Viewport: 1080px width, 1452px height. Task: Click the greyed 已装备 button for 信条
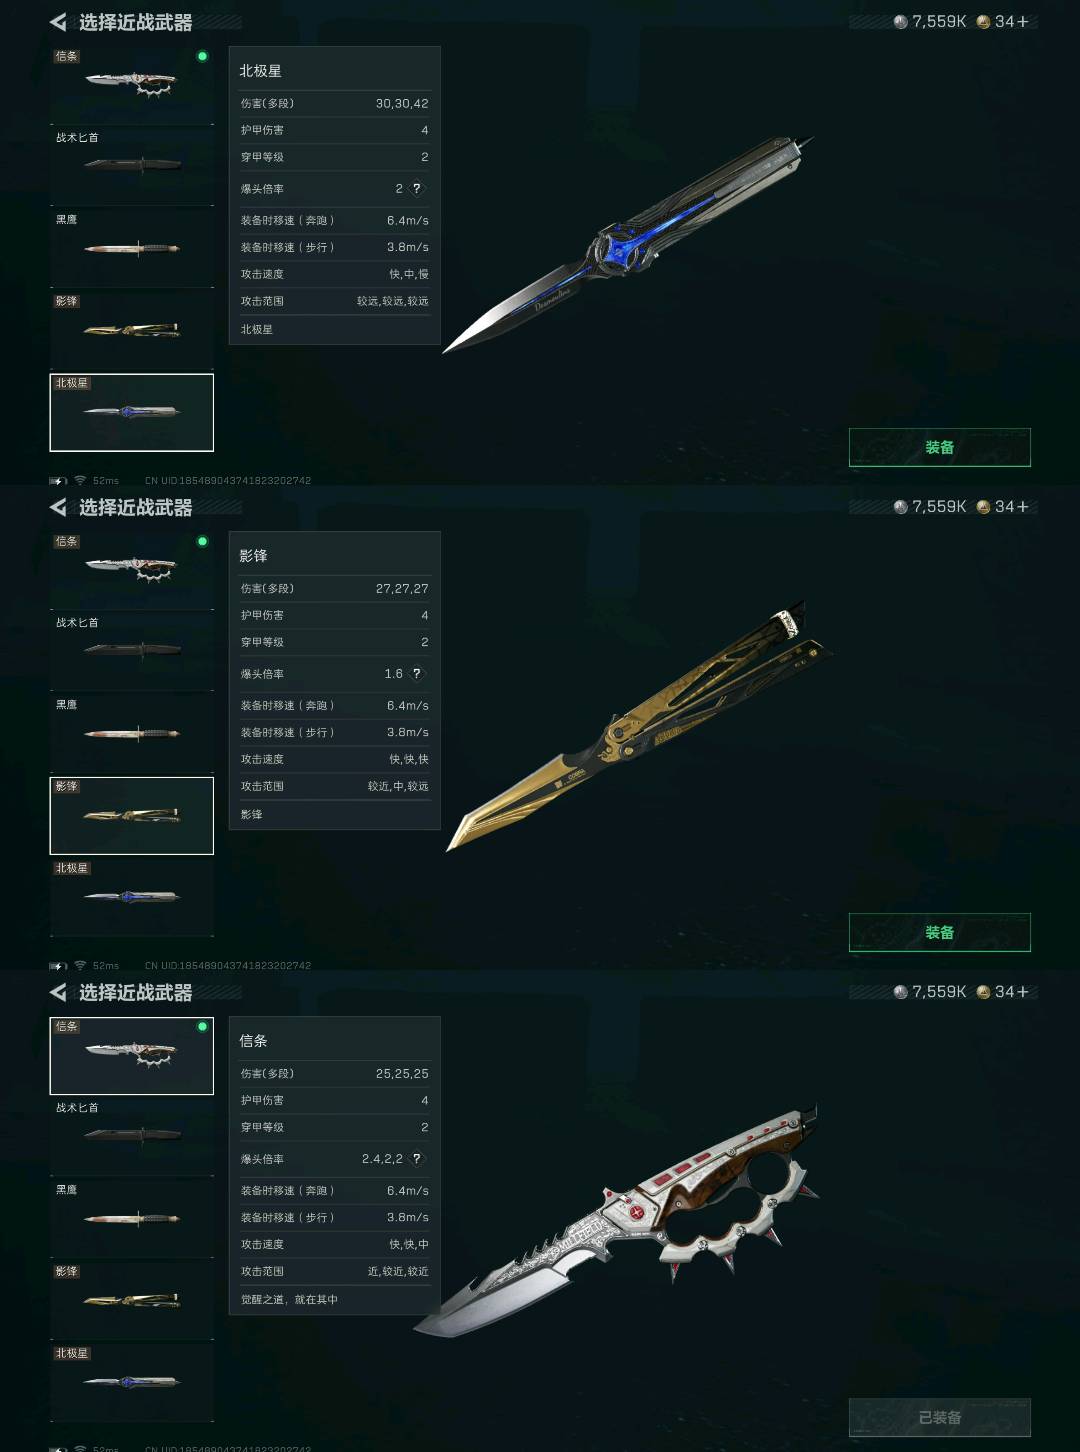(940, 1417)
